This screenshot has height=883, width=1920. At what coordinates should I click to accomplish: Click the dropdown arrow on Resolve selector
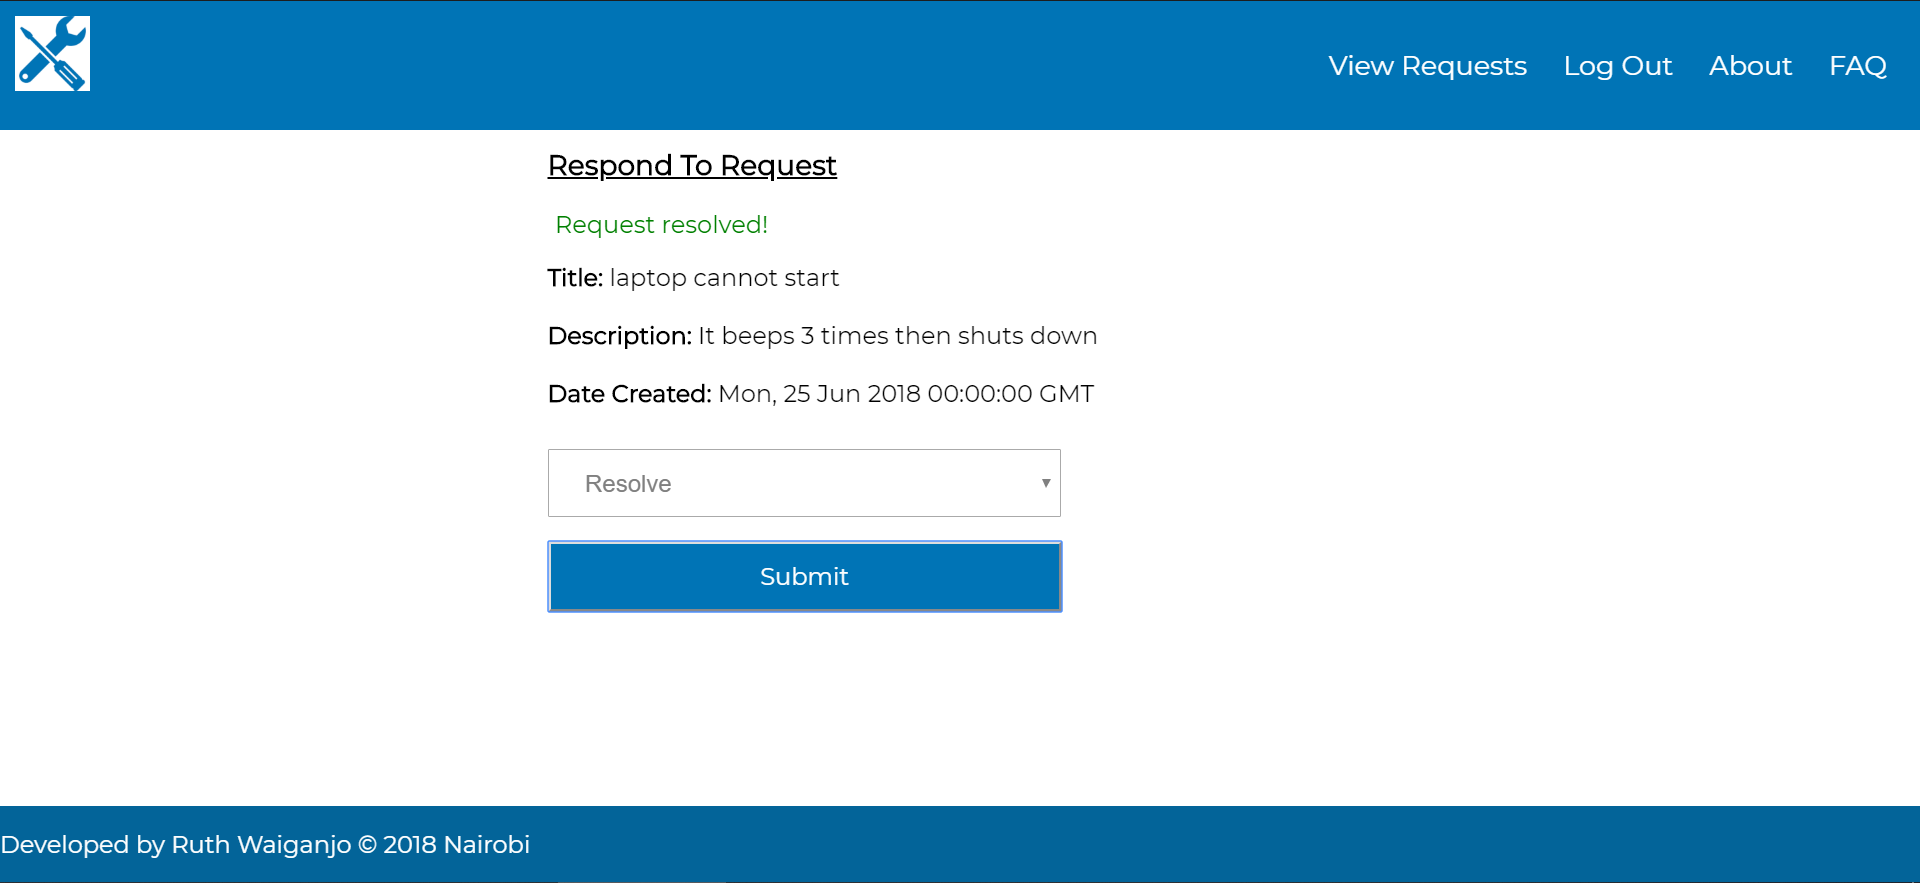1045,483
